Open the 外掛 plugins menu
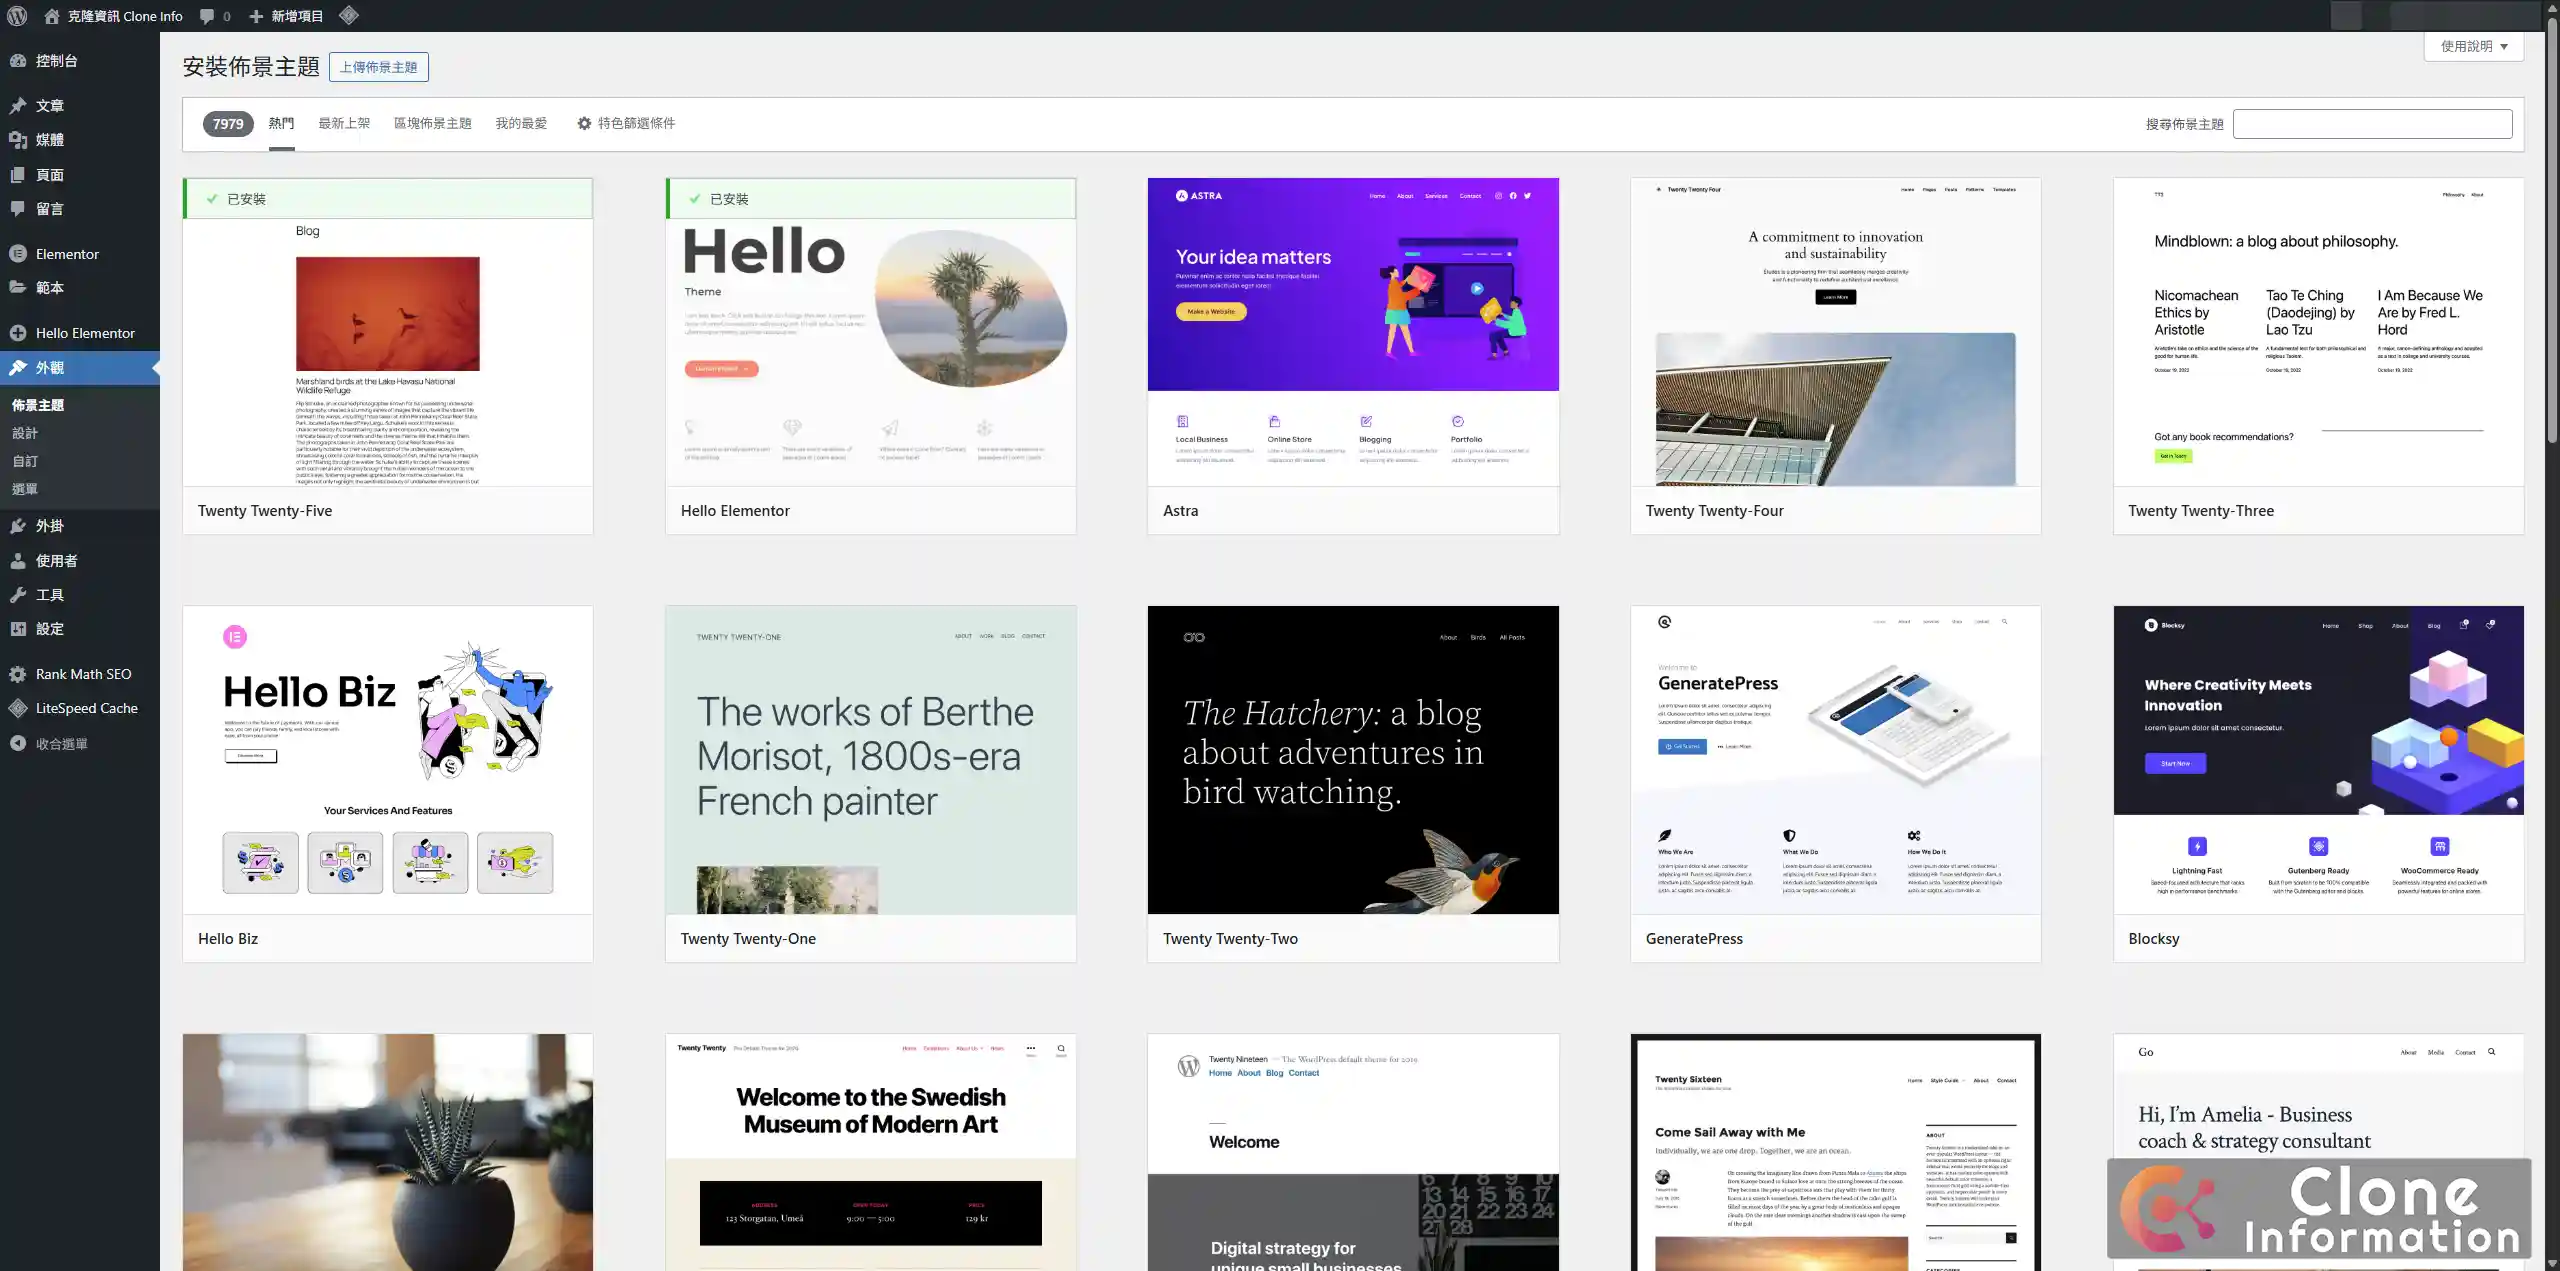 point(49,526)
